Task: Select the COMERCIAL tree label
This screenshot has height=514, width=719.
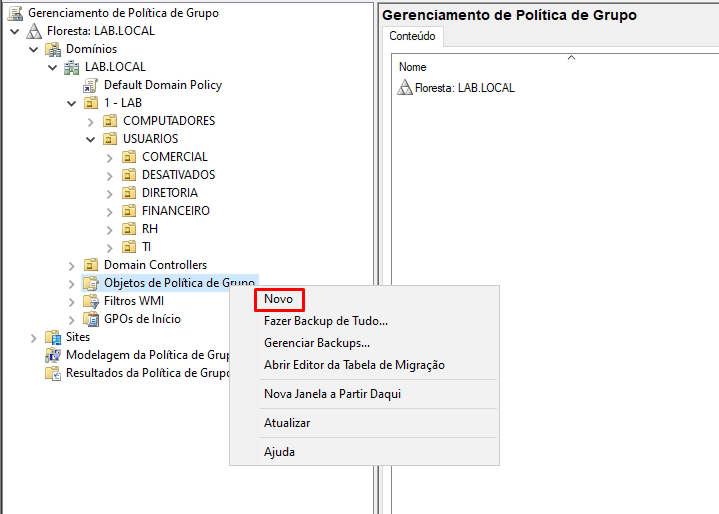Action: [x=174, y=157]
